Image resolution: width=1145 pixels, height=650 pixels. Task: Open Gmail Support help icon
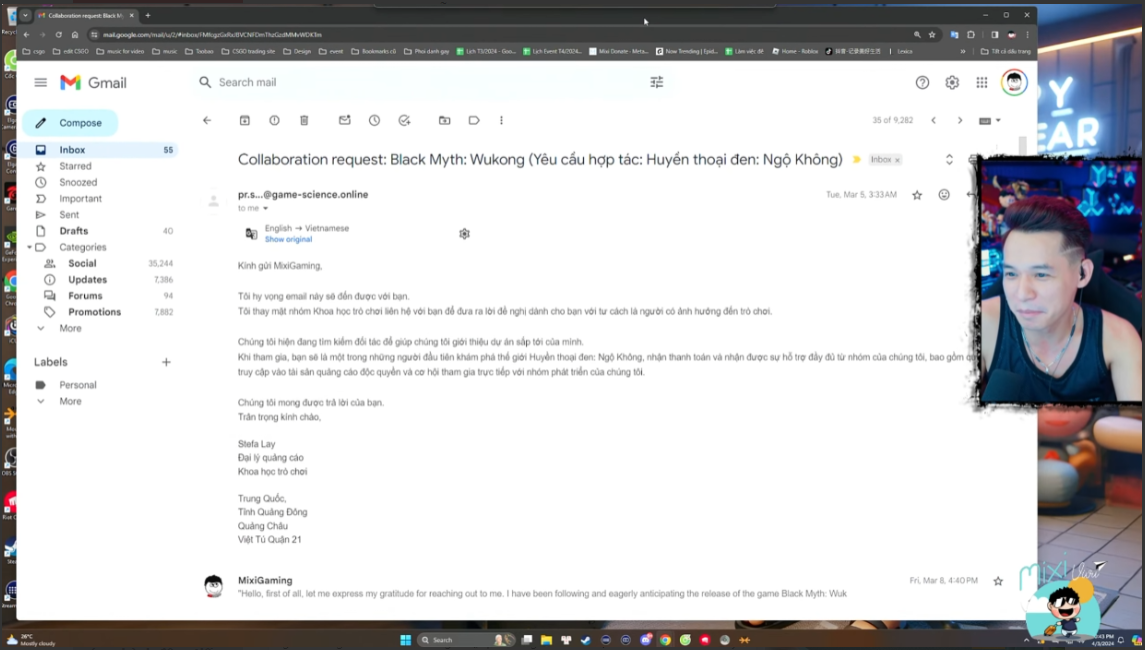point(922,83)
